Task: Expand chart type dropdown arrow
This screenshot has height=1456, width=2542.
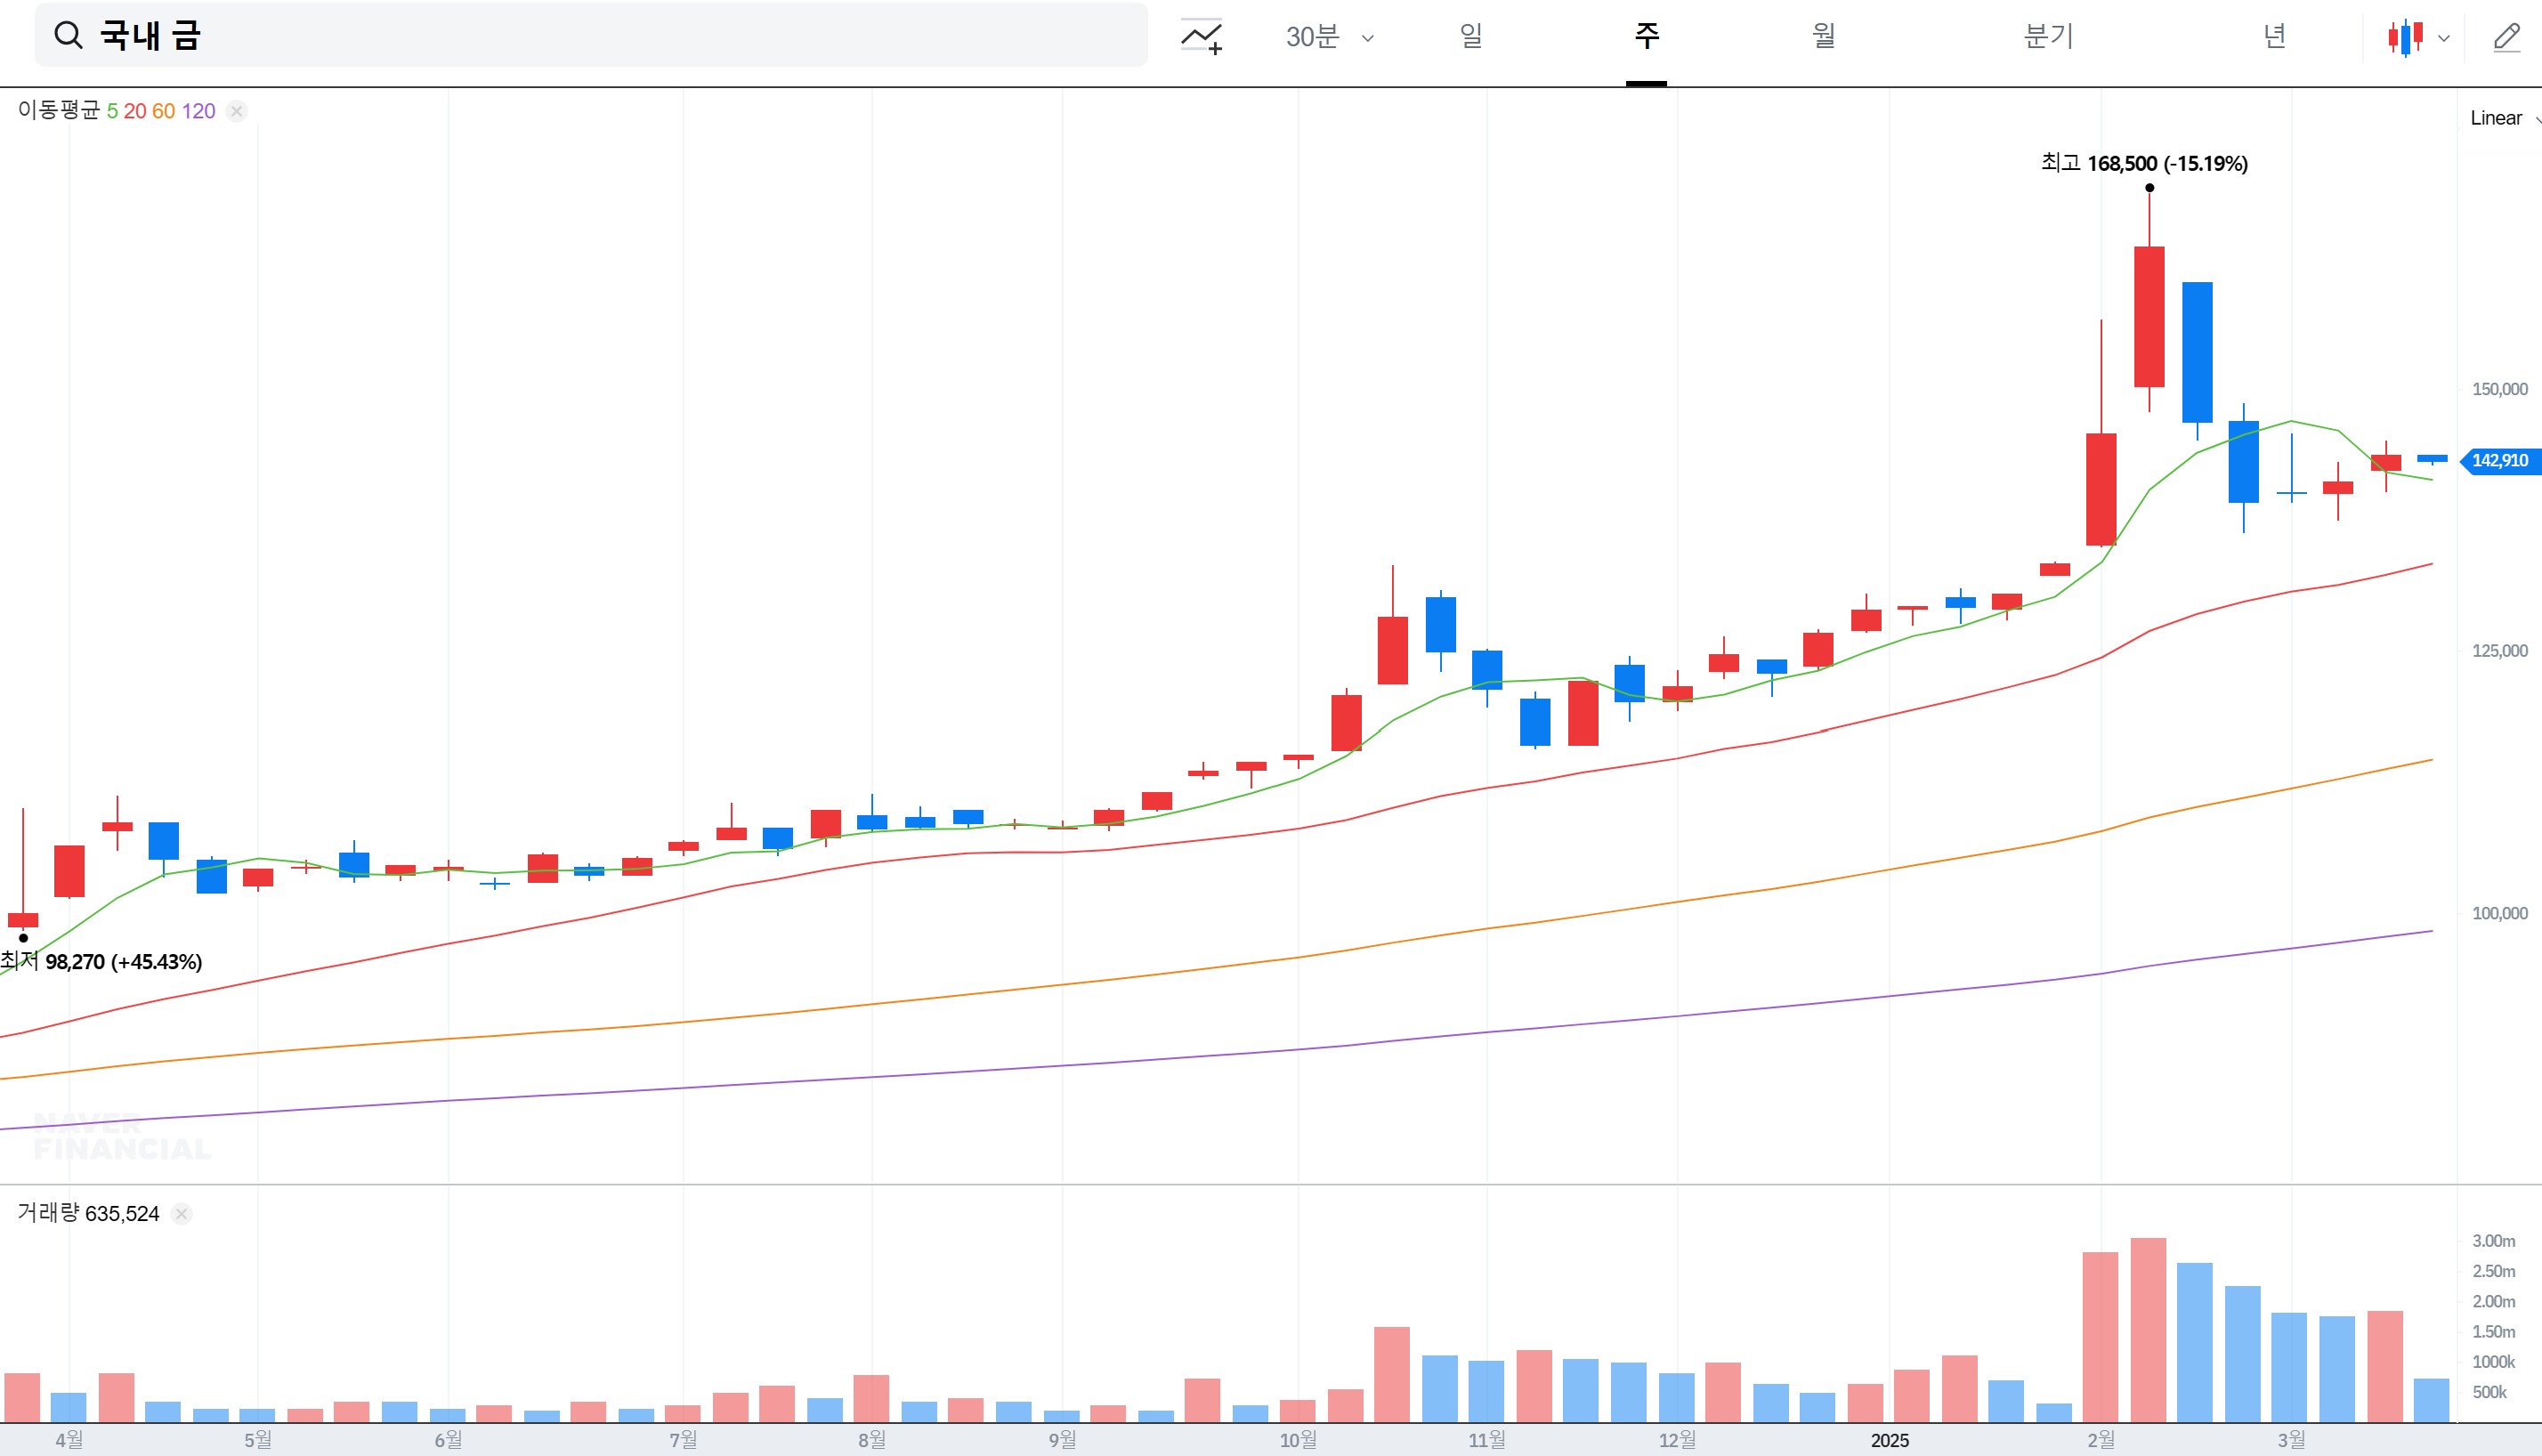Action: tap(2443, 39)
